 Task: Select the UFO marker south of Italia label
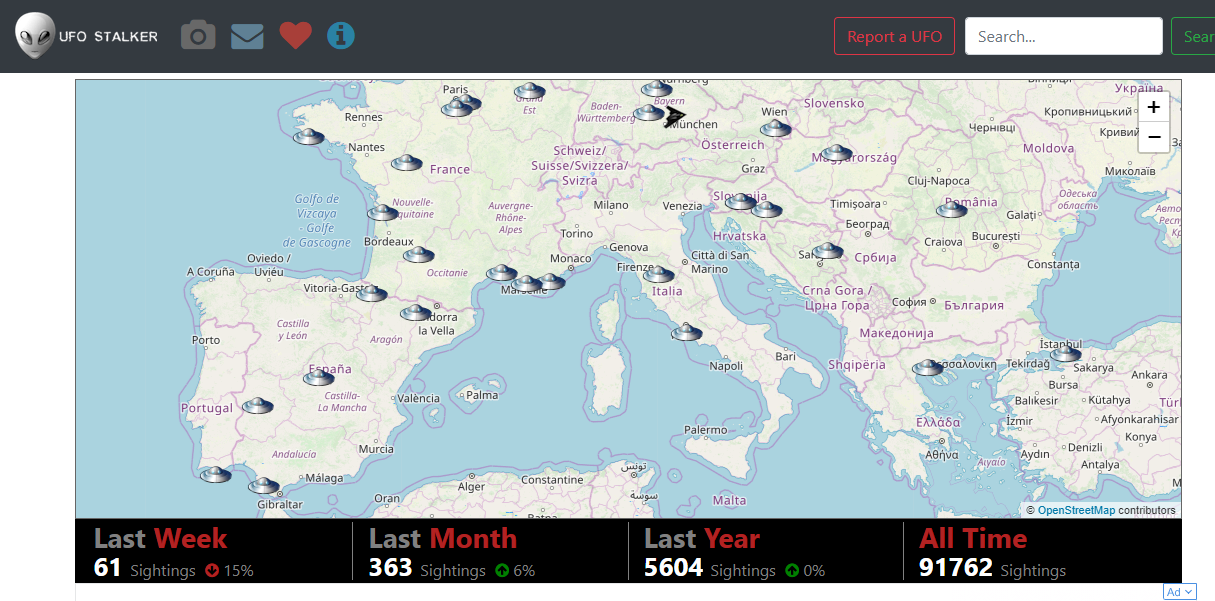(x=687, y=332)
